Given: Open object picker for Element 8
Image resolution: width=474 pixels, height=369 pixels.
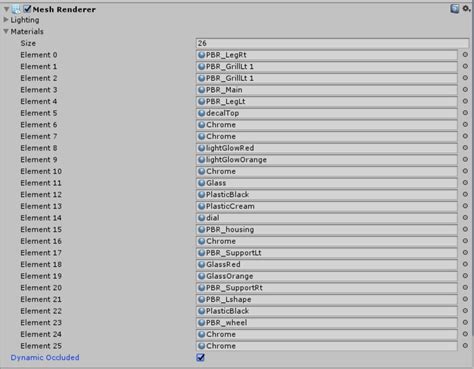Looking at the screenshot, I should [x=465, y=148].
